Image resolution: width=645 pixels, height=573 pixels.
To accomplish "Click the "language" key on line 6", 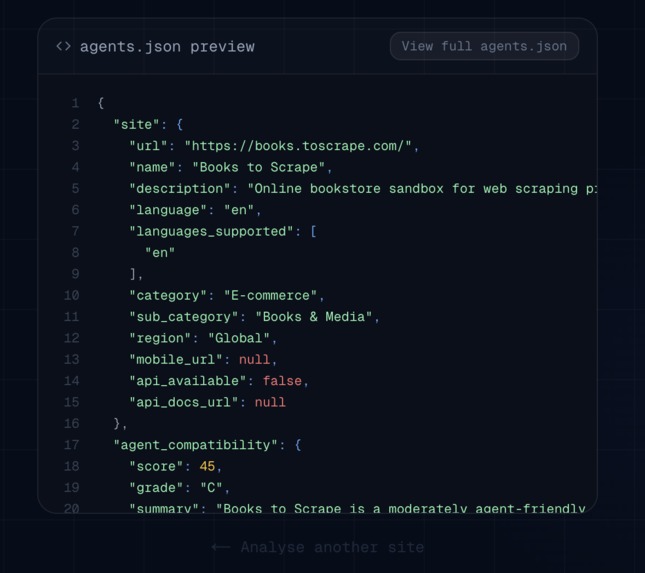I will coord(168,210).
